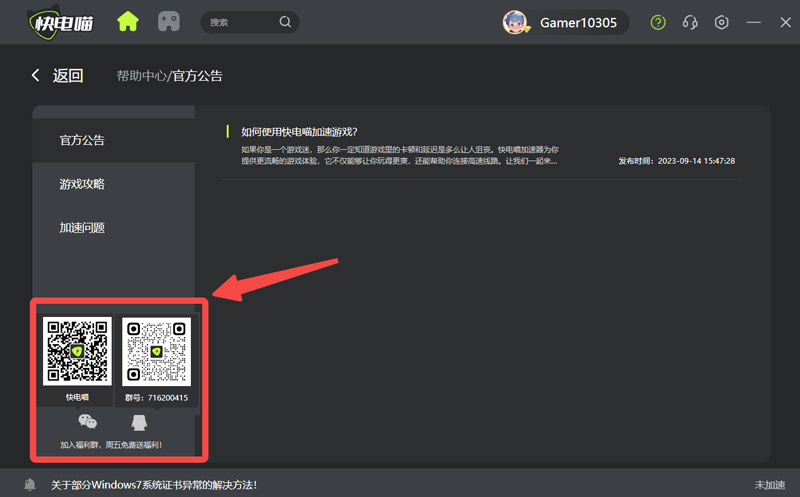The height and width of the screenshot is (497, 800).
Task: Click the 快电喵 logo
Action: [x=61, y=23]
